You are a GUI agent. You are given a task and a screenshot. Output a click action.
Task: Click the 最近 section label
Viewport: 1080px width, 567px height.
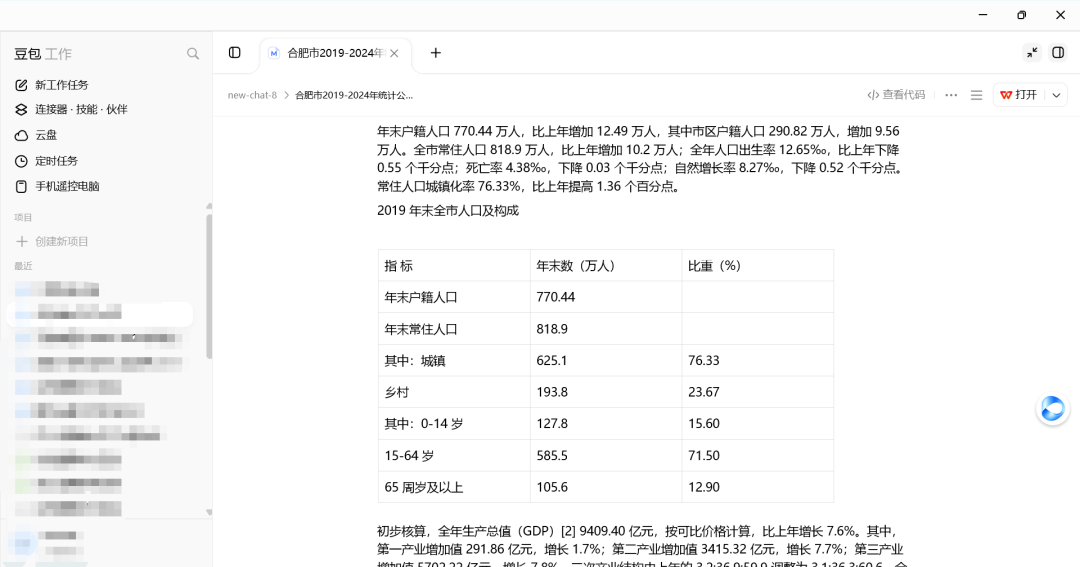[23, 266]
